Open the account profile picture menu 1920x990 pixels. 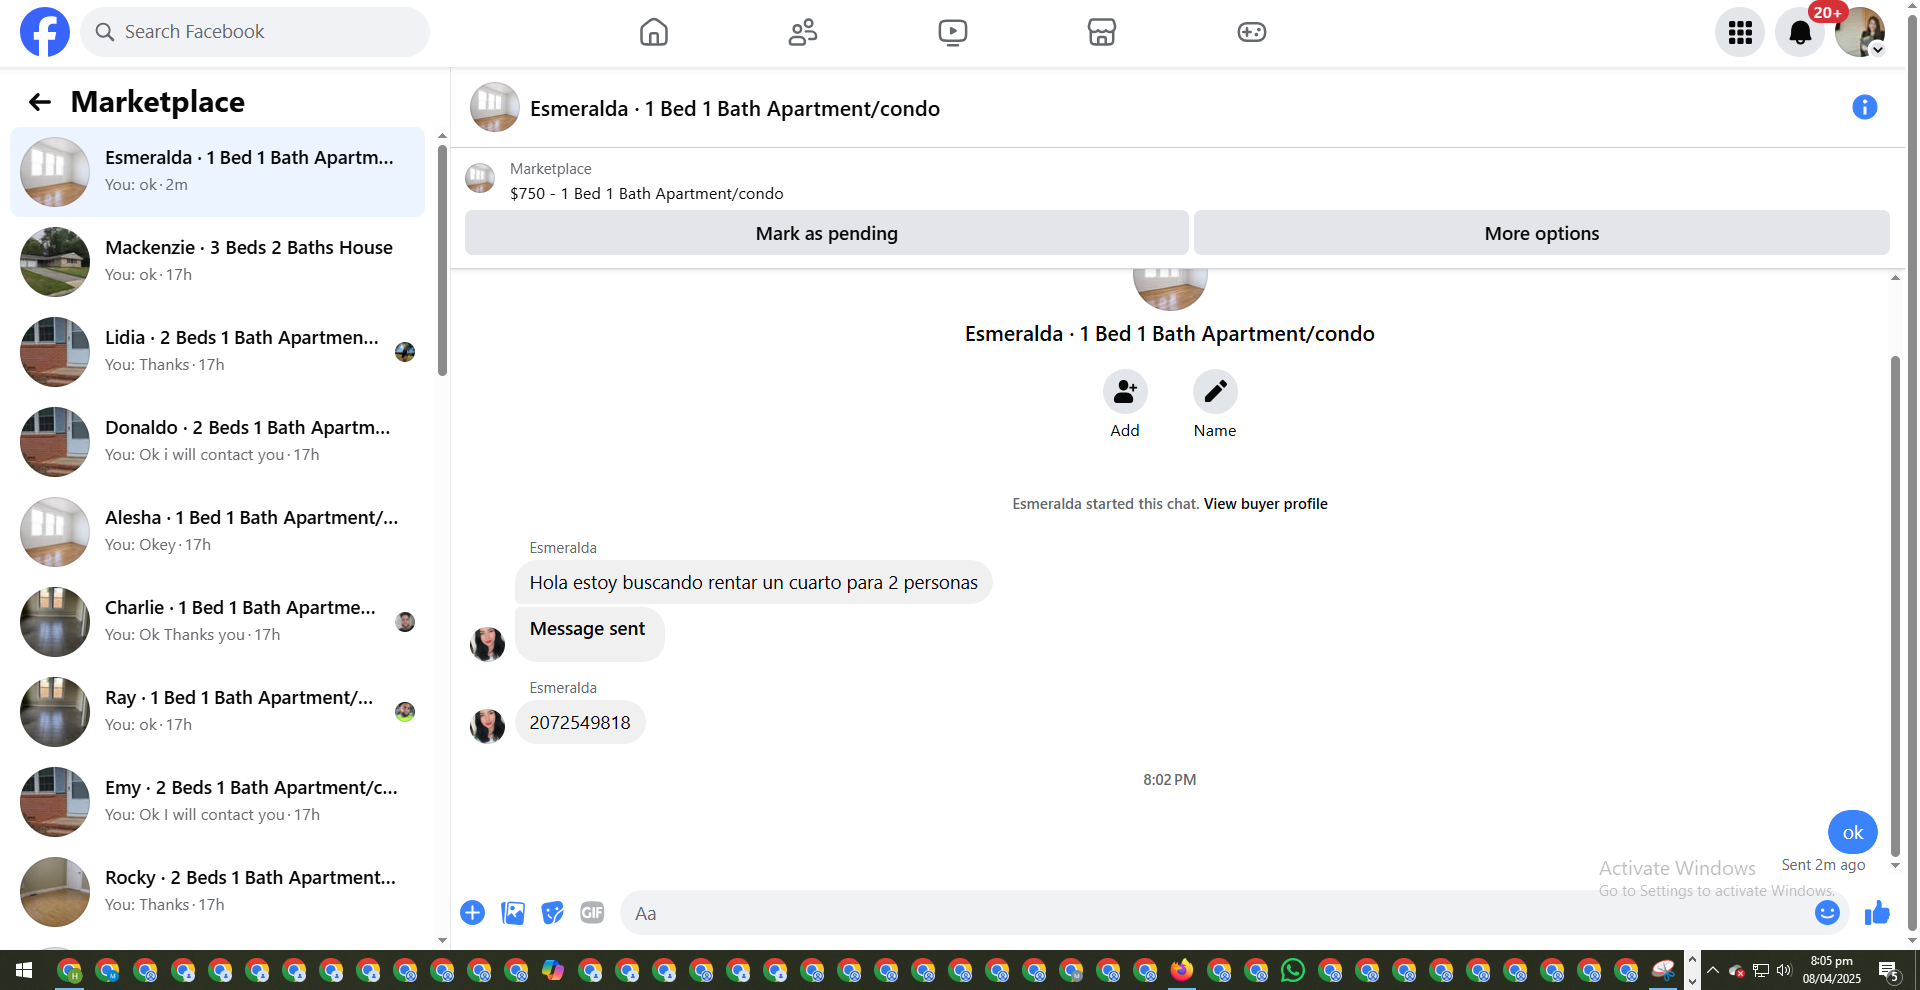1860,32
